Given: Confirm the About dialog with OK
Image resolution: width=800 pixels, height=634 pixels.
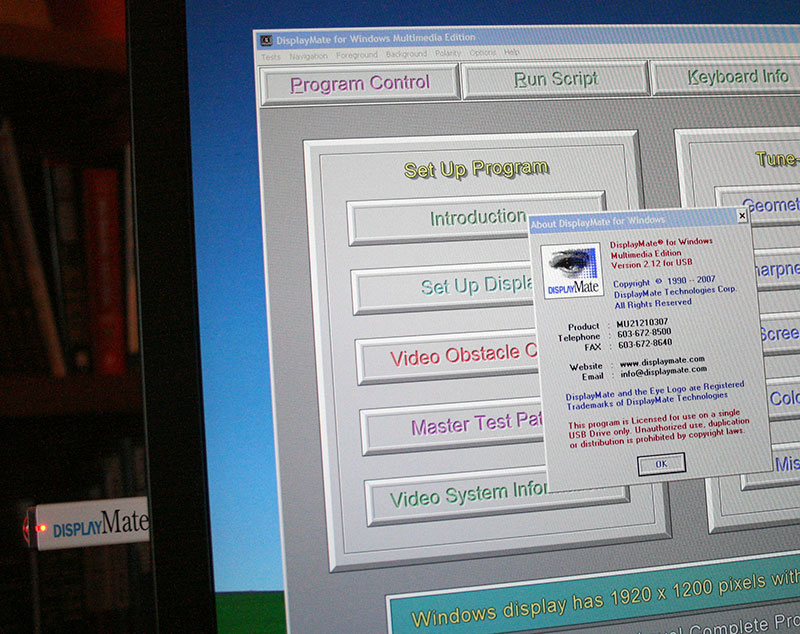Looking at the screenshot, I should (x=661, y=464).
